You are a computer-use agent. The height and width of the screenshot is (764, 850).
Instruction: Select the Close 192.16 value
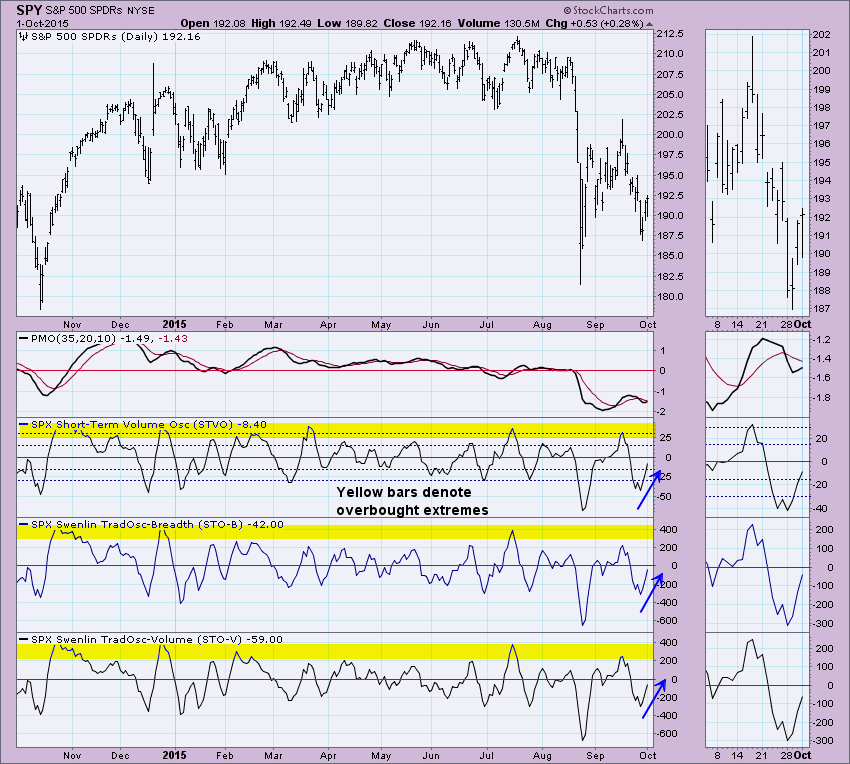tap(417, 23)
